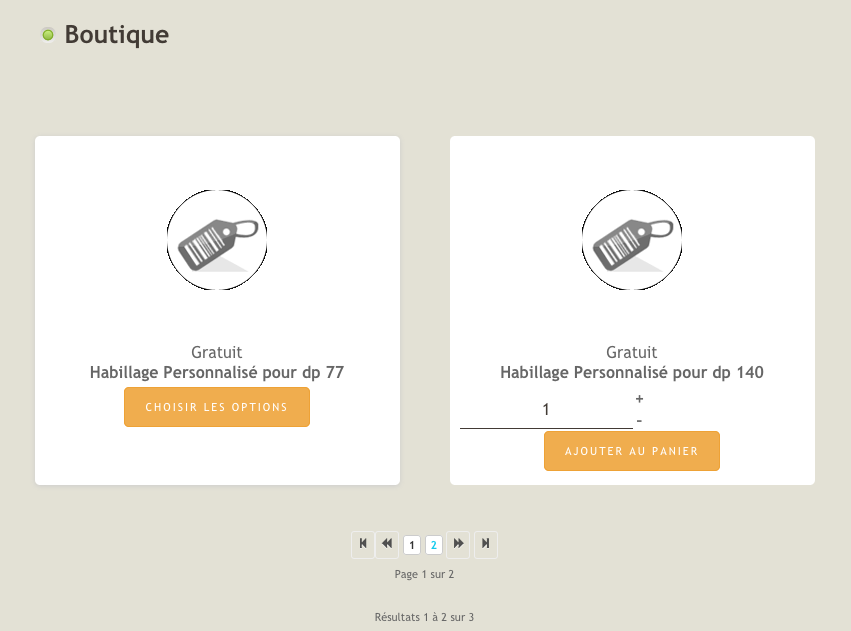The width and height of the screenshot is (851, 631).
Task: Select page 1 in pagination
Action: point(412,545)
